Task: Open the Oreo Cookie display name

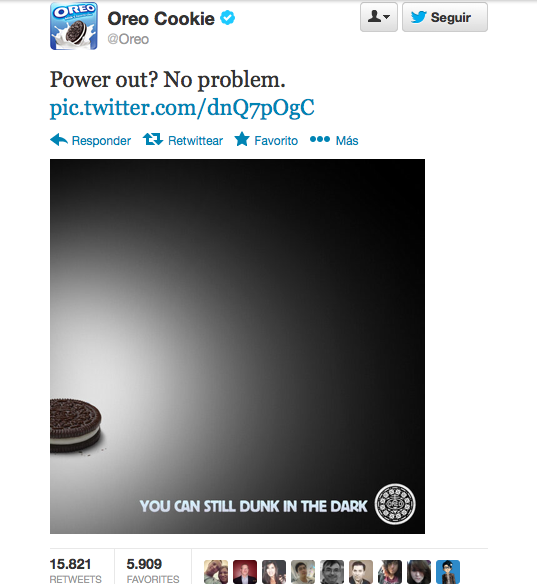Action: (161, 19)
